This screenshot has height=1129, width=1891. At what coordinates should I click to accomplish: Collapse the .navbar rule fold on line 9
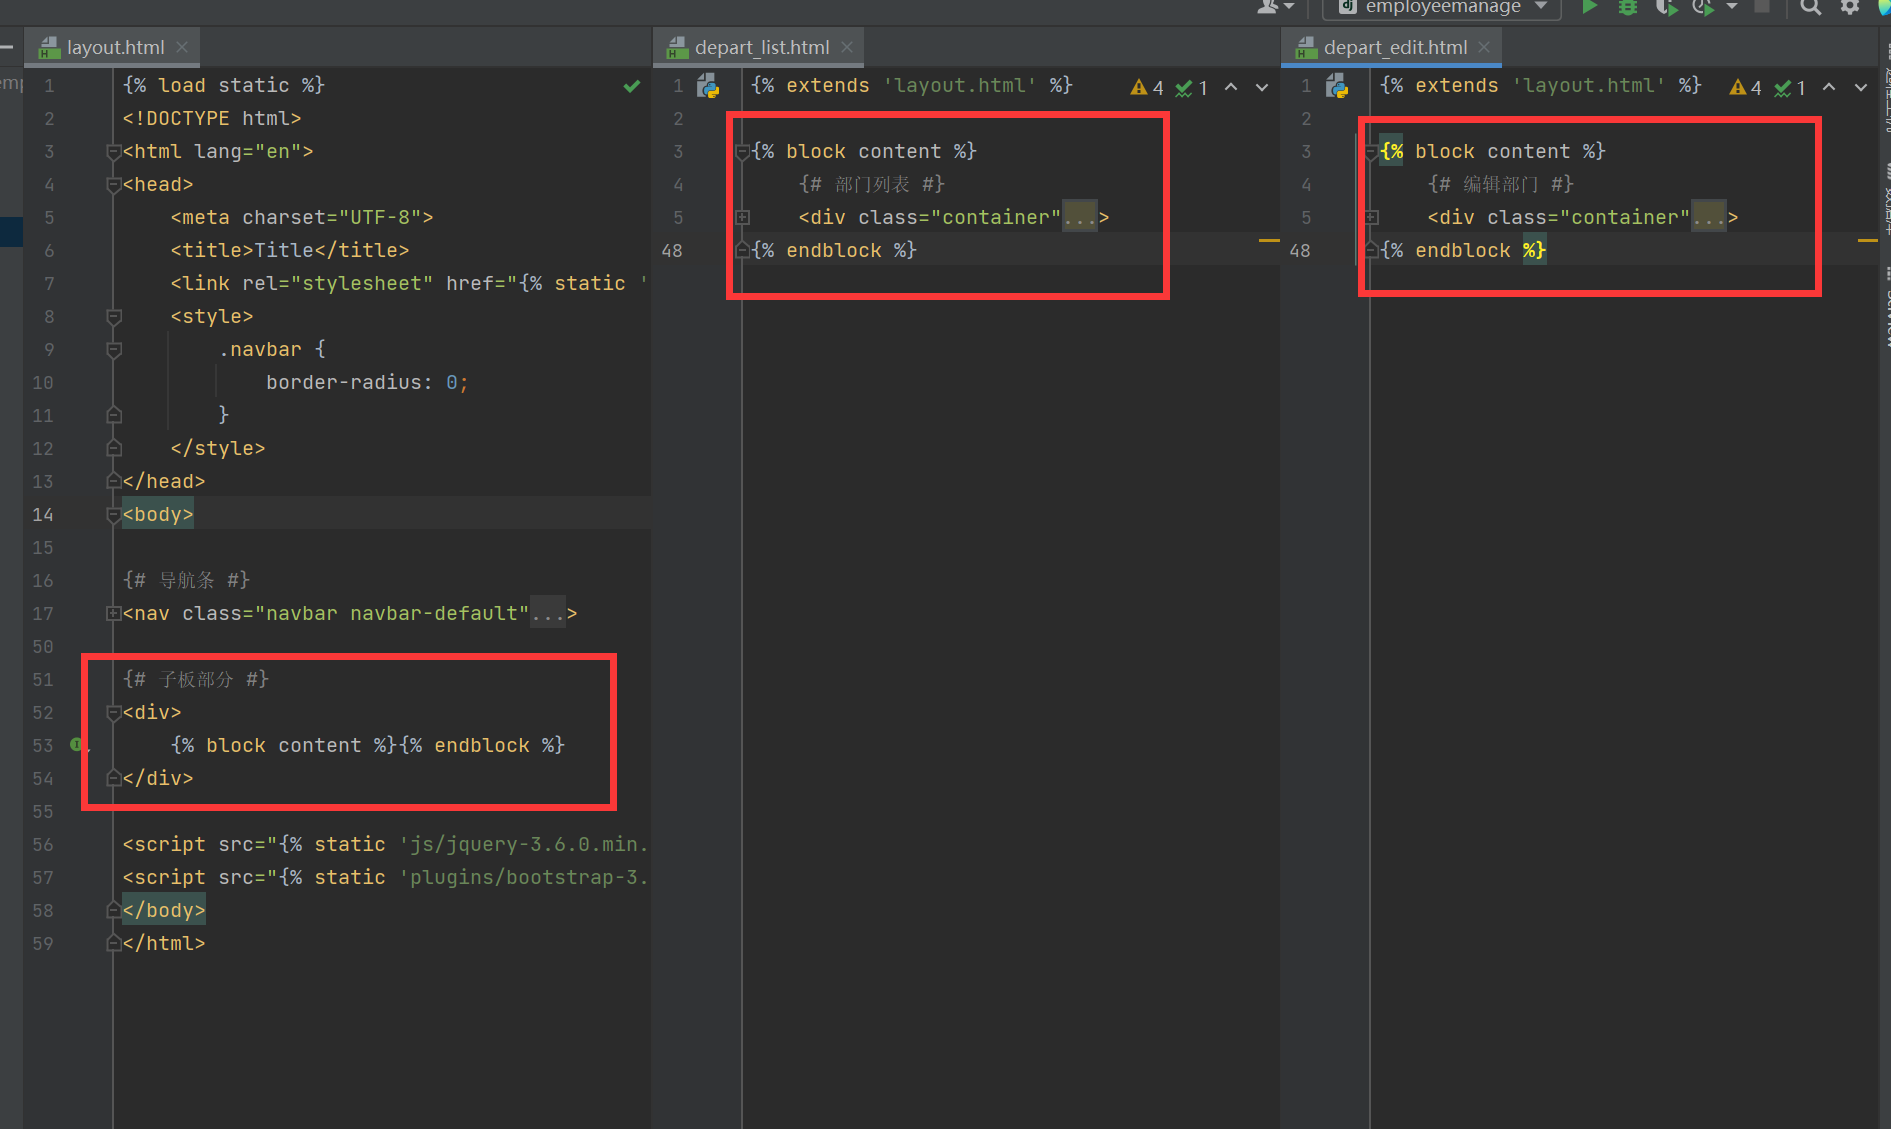point(114,350)
